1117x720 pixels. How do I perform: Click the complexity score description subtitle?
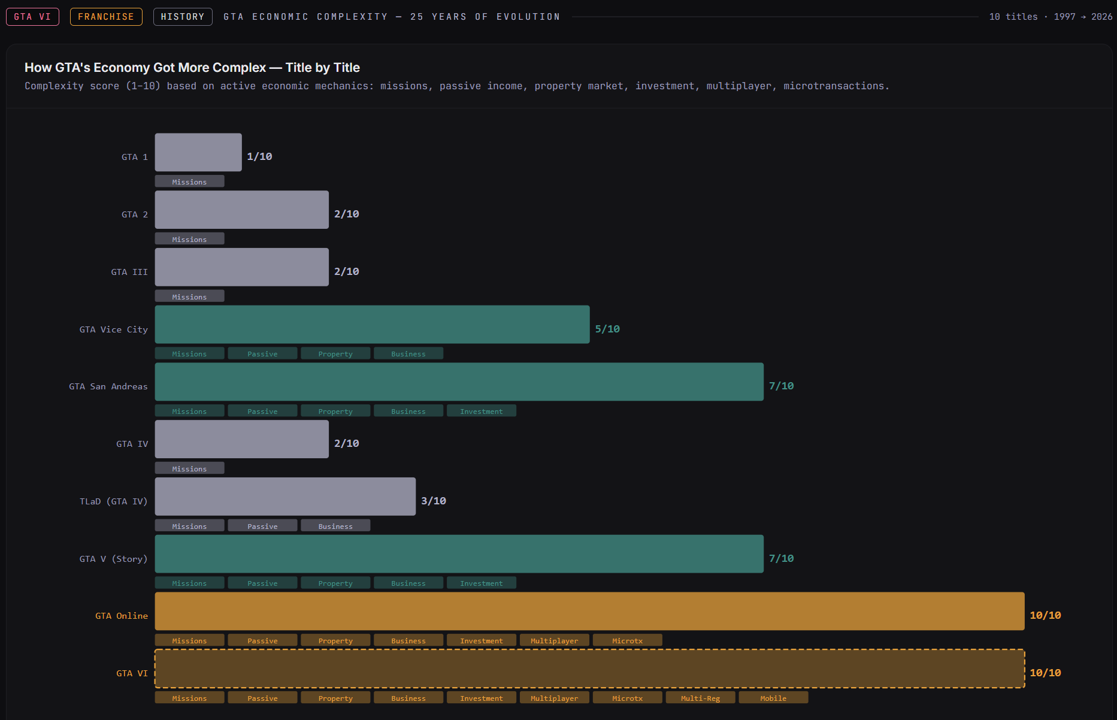pos(457,85)
